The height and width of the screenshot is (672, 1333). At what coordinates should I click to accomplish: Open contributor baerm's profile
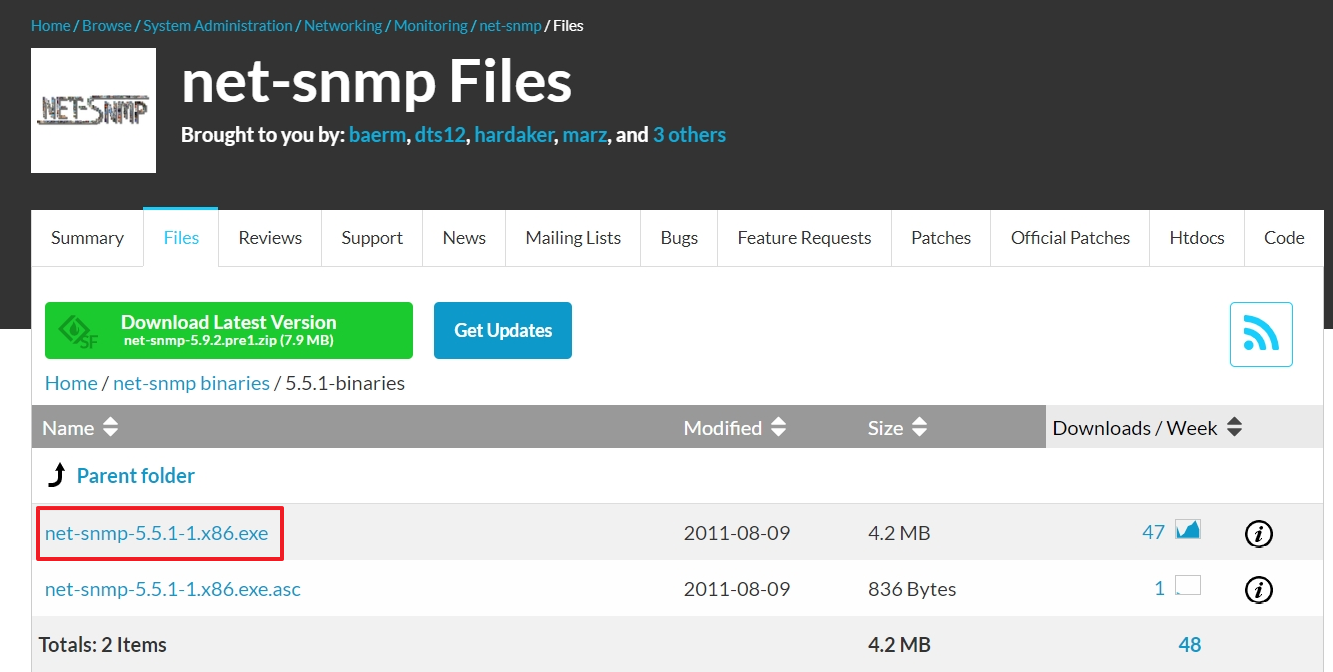[377, 135]
